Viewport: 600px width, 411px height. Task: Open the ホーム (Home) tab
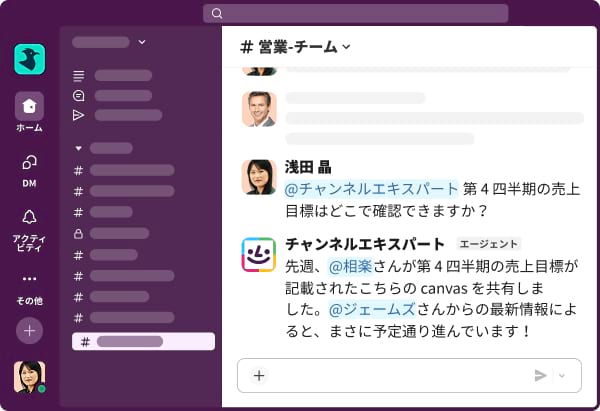coord(29,112)
